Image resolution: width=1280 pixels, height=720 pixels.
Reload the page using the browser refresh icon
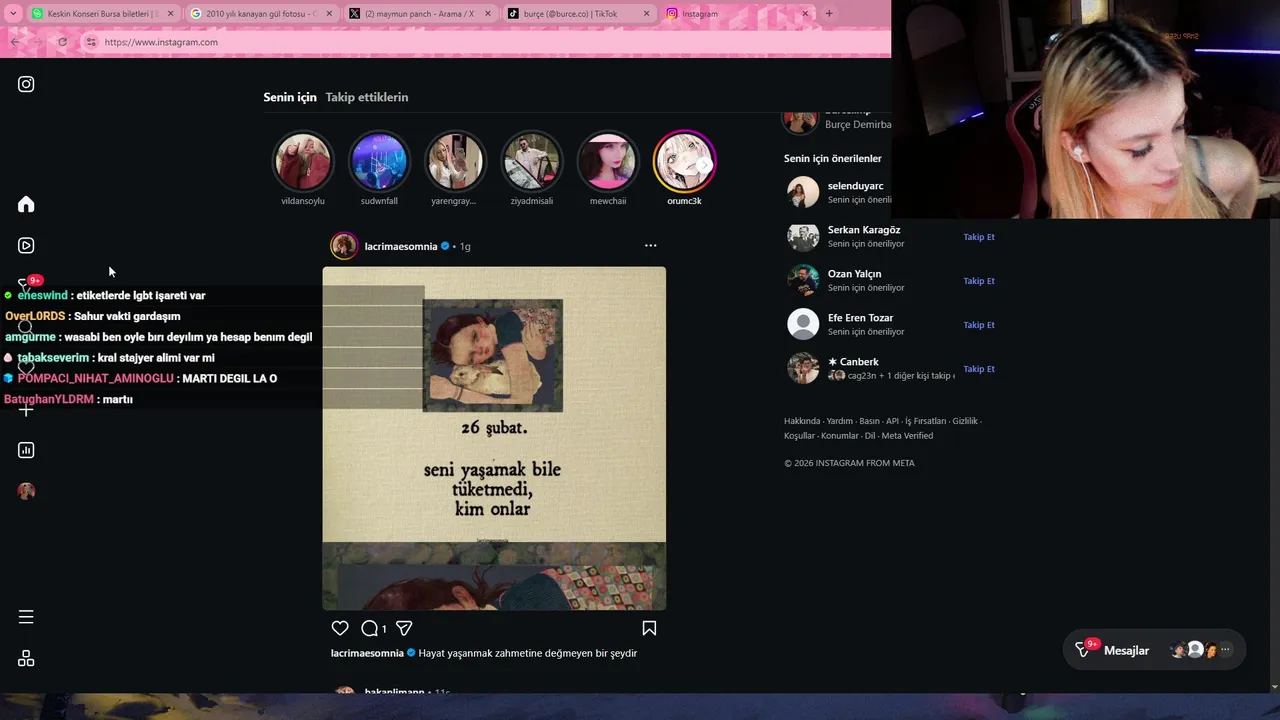(x=62, y=42)
